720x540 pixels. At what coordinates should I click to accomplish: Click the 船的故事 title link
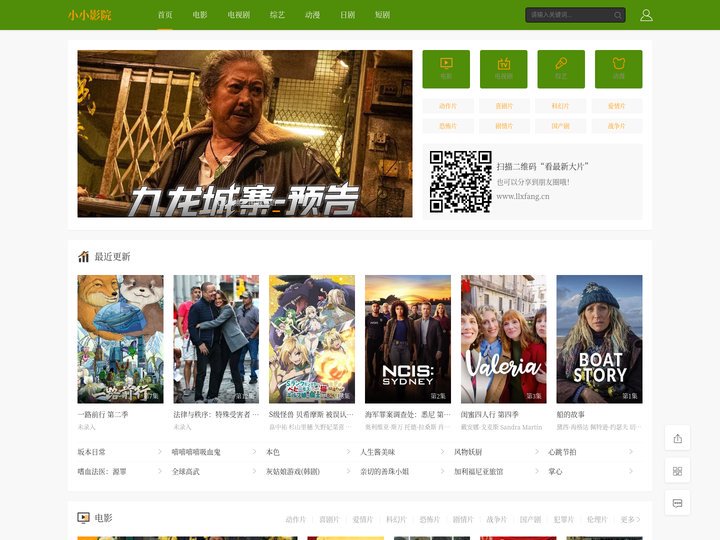(x=571, y=414)
